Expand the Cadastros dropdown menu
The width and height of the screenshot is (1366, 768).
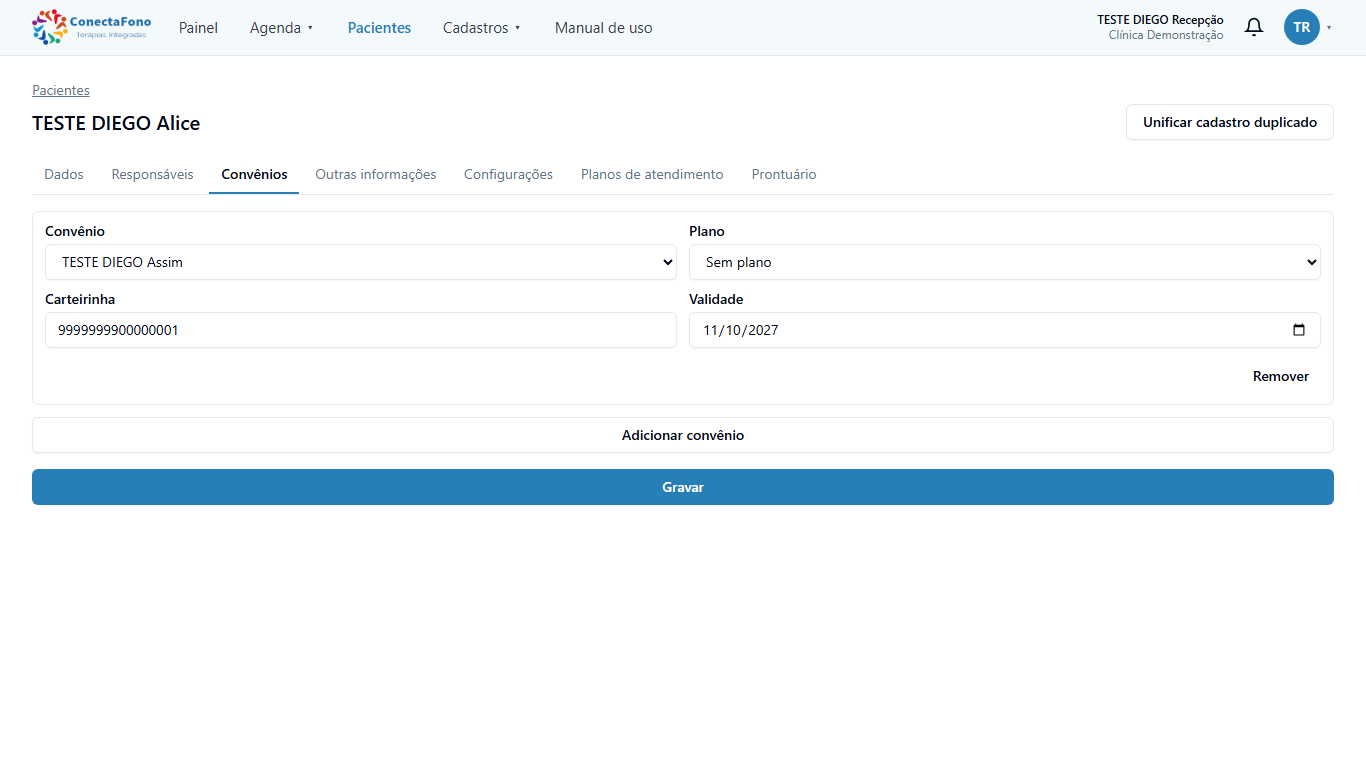[x=482, y=28]
